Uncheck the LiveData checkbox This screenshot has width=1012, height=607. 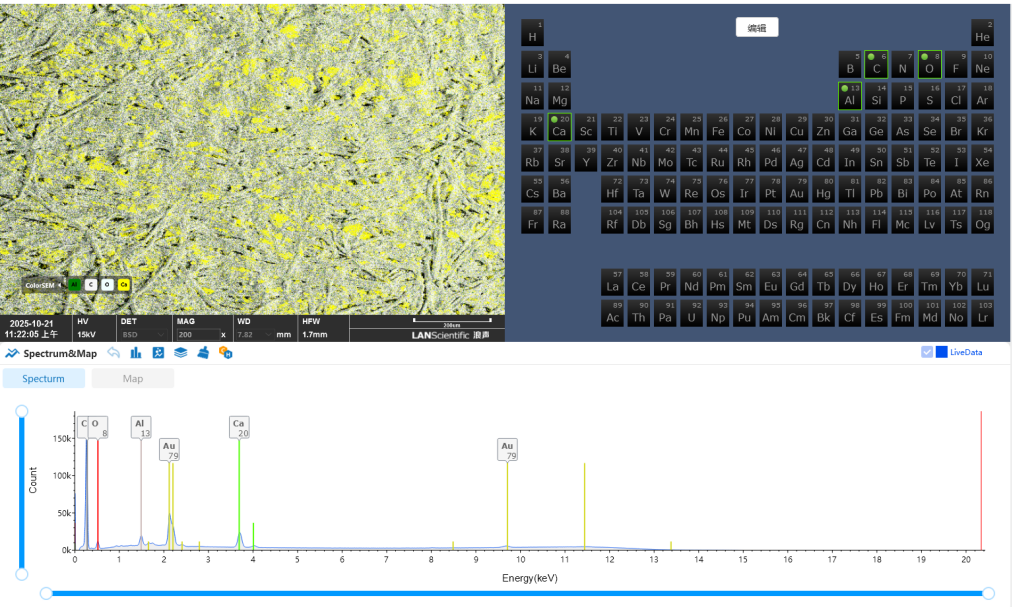point(927,352)
